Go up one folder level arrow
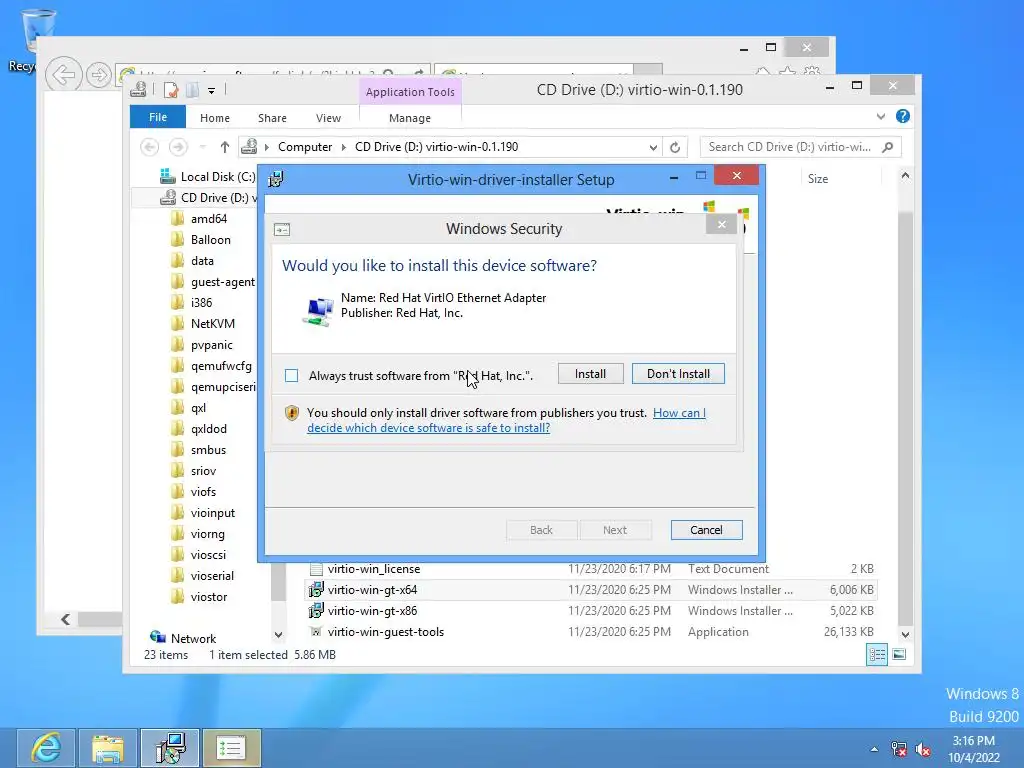 pyautogui.click(x=225, y=147)
